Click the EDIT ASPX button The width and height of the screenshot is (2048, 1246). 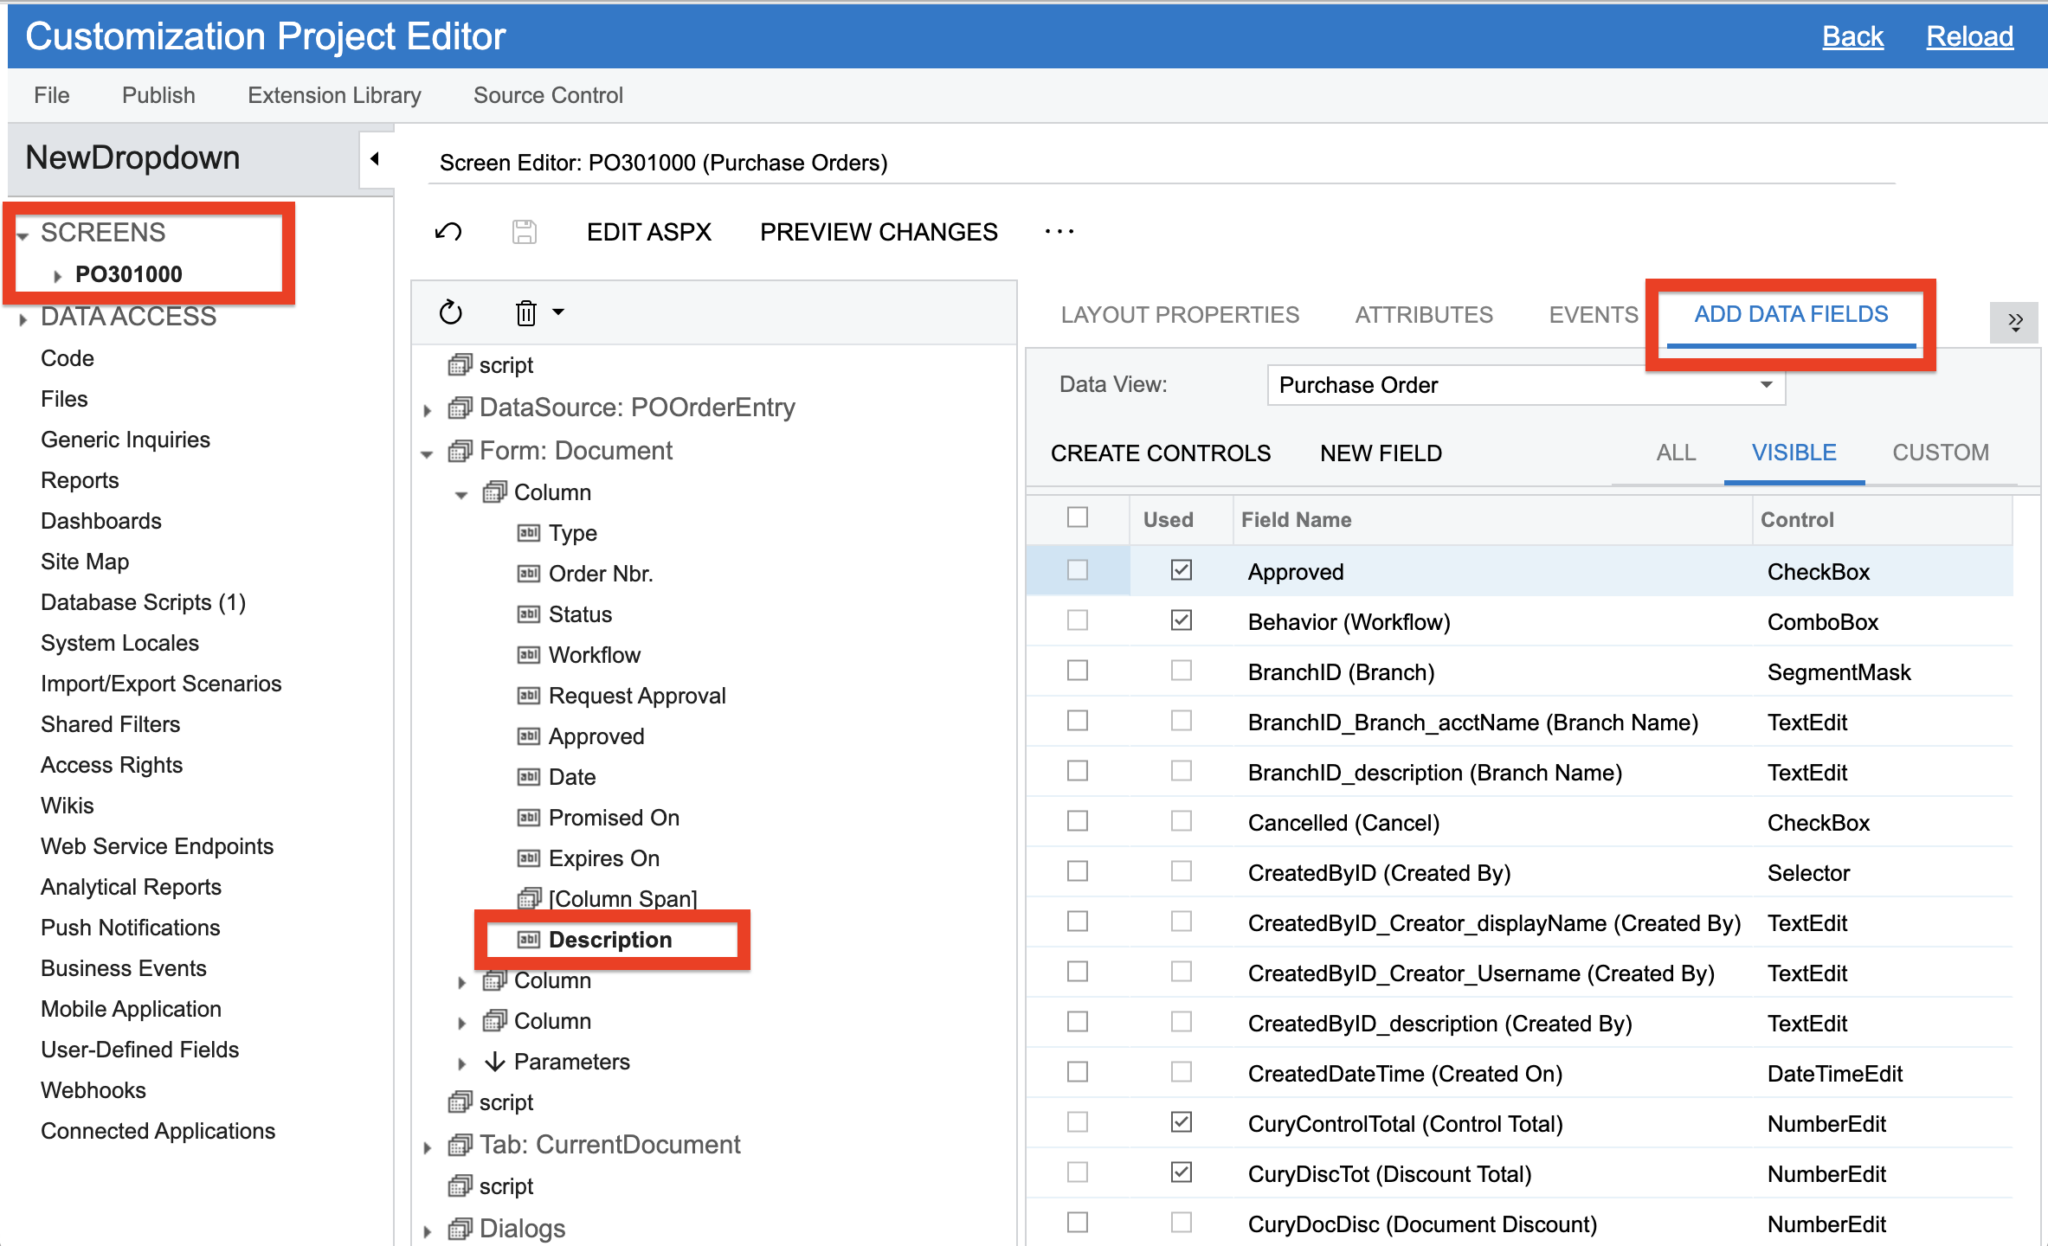(x=648, y=231)
